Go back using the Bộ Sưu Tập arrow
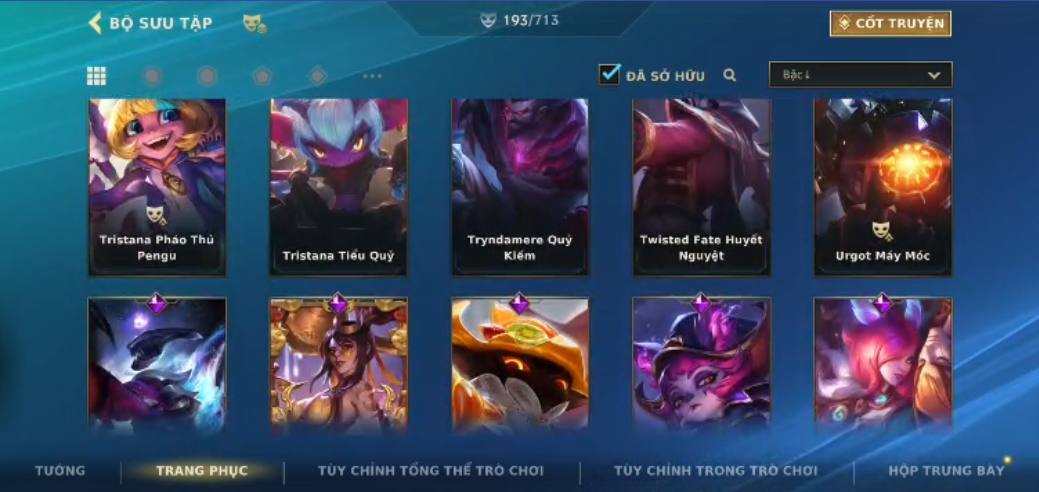 point(95,23)
